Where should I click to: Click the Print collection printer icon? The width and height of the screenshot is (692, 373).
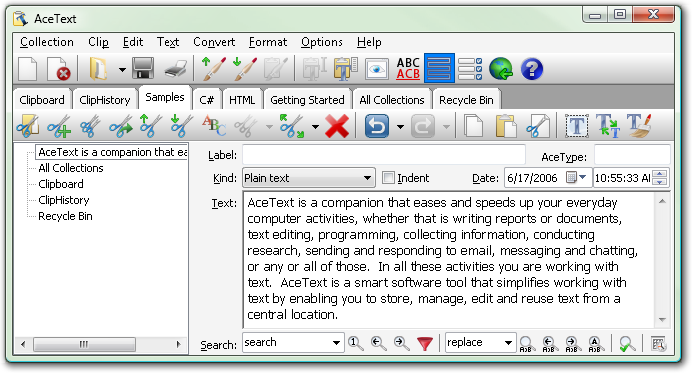[176, 69]
